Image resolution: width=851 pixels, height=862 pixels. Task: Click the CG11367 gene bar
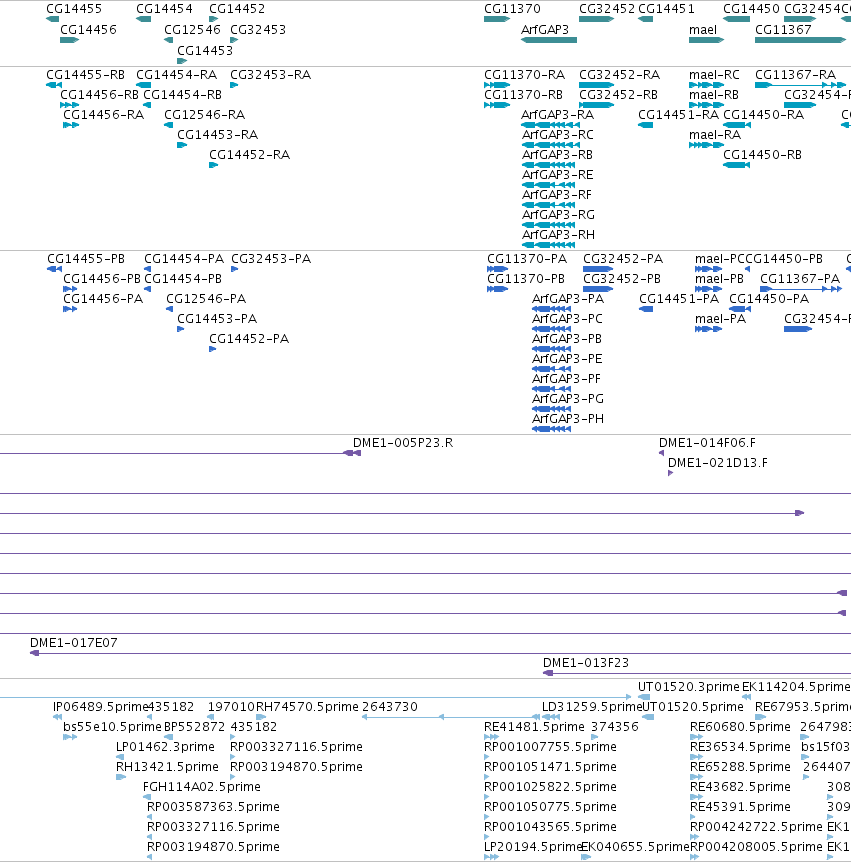[800, 40]
